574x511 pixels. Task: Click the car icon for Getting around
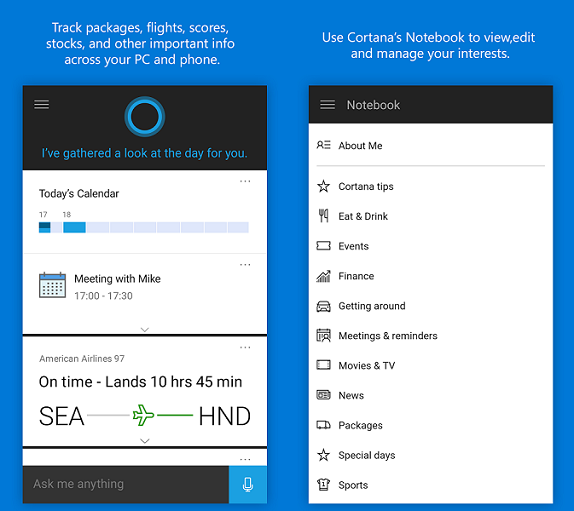323,306
